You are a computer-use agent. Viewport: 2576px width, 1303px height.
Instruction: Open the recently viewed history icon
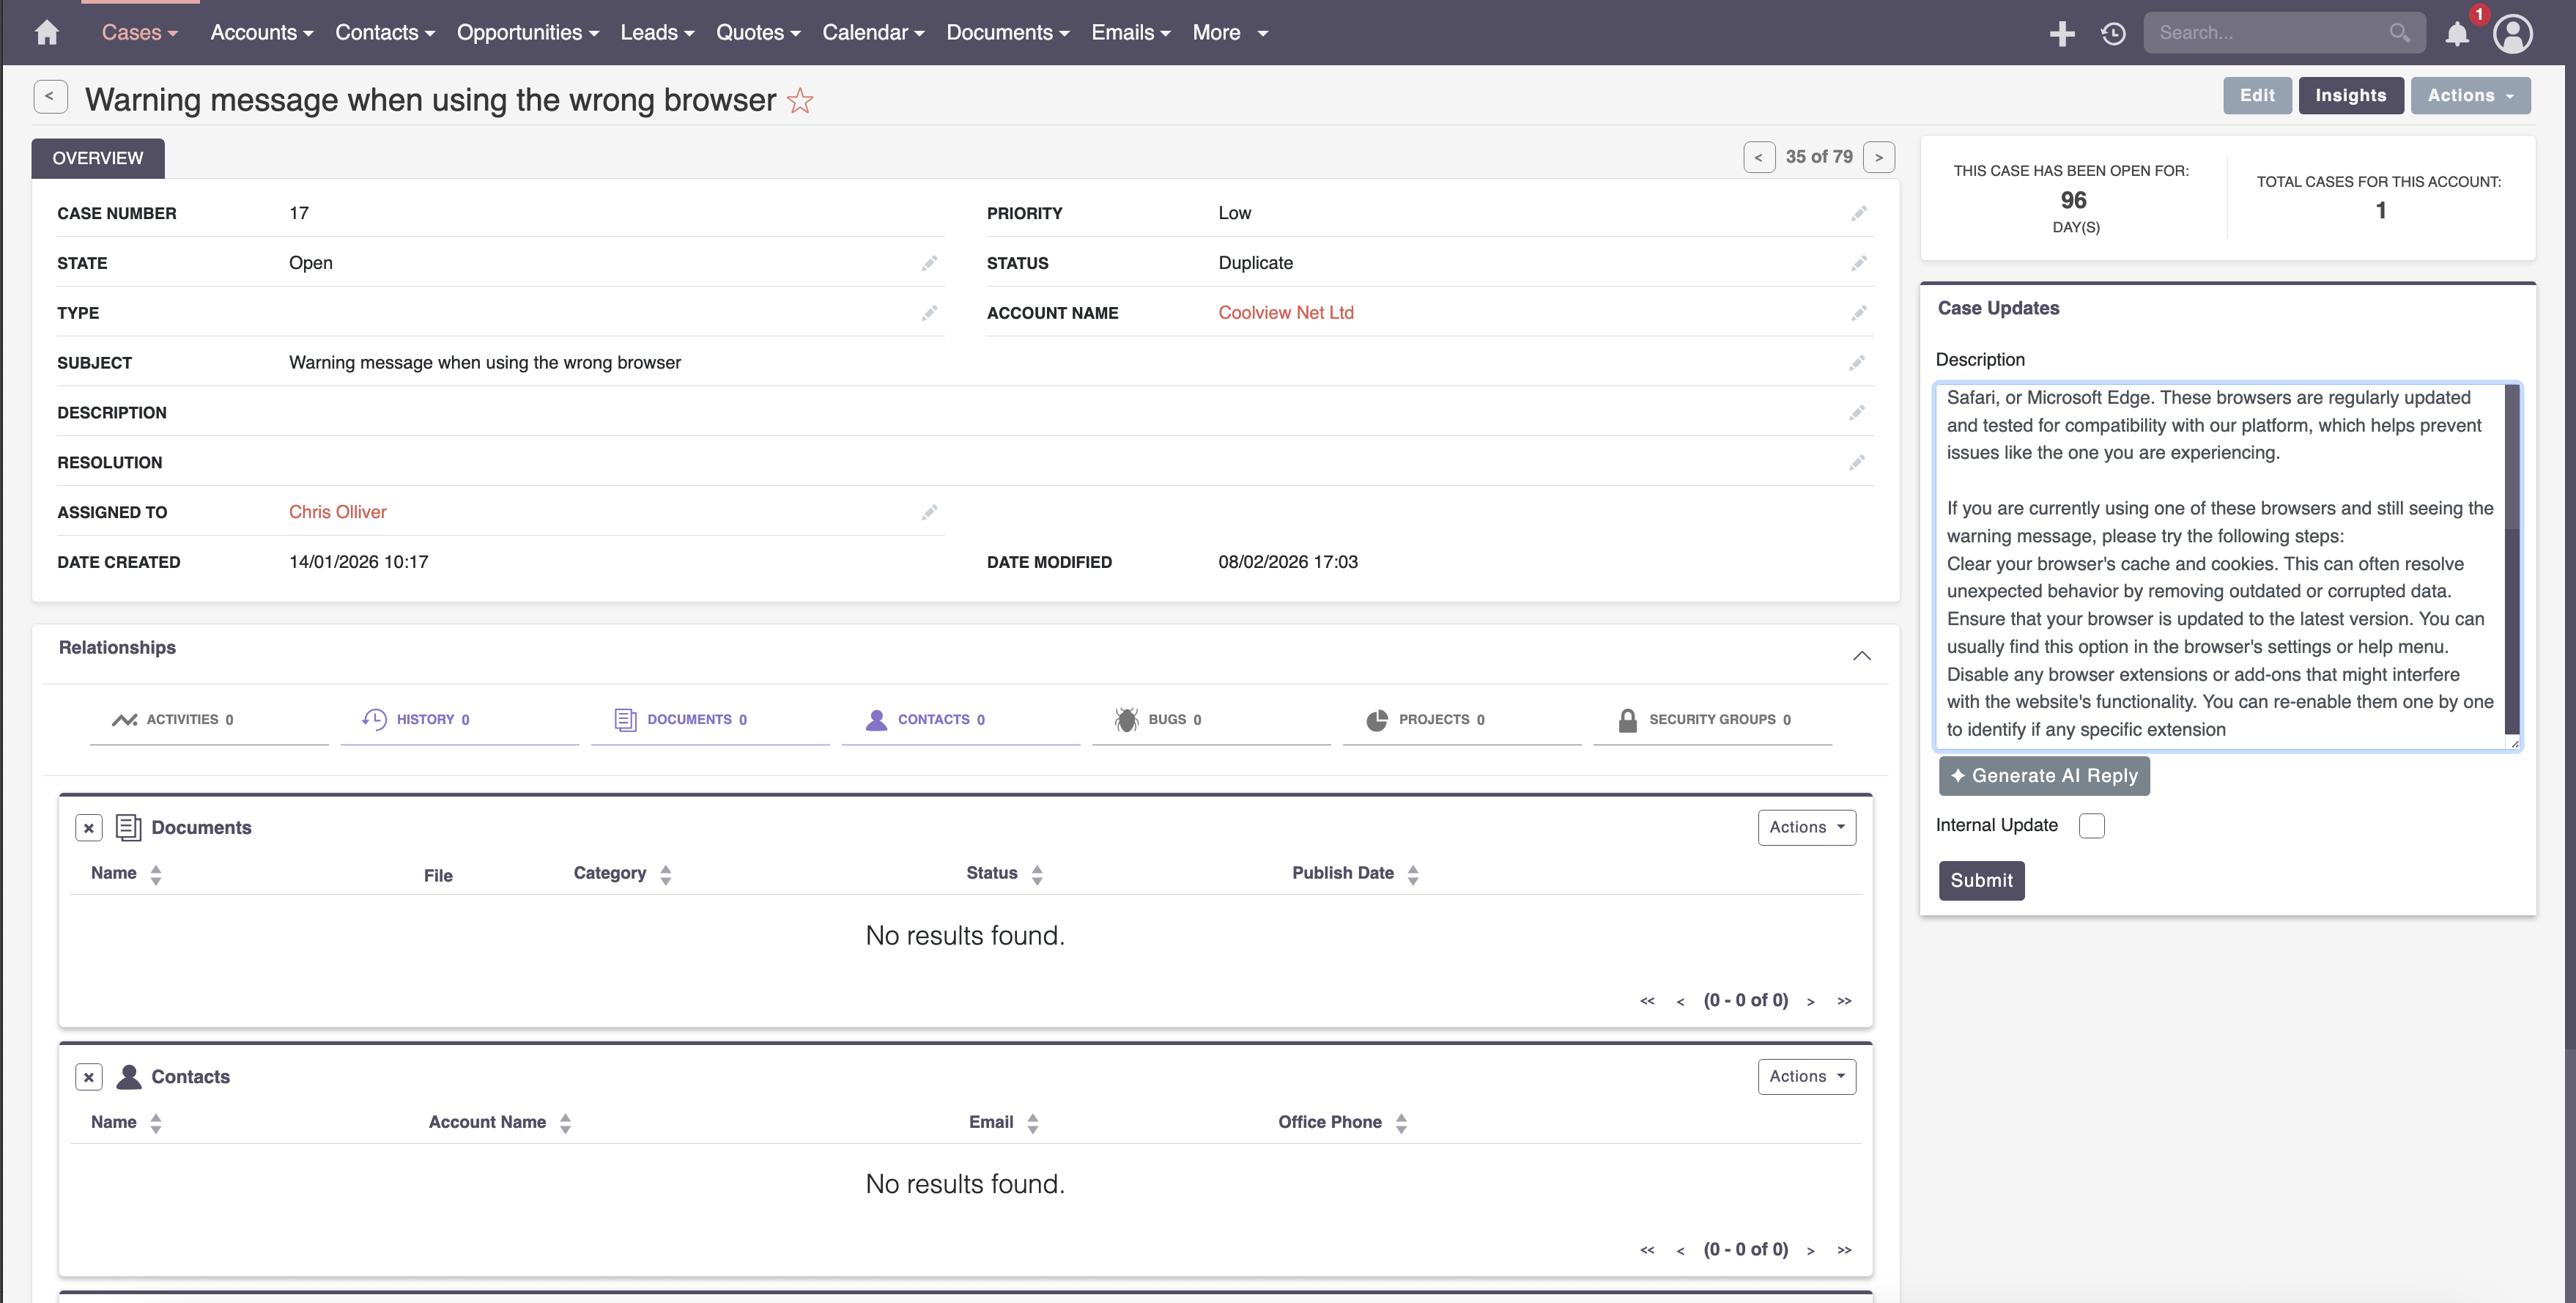(2113, 33)
